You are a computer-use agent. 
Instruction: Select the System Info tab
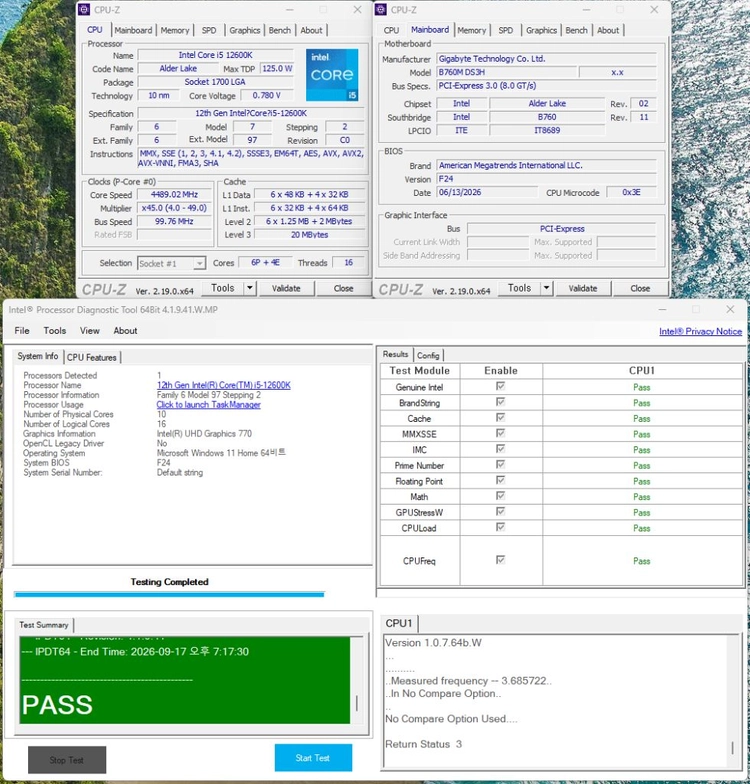(38, 356)
